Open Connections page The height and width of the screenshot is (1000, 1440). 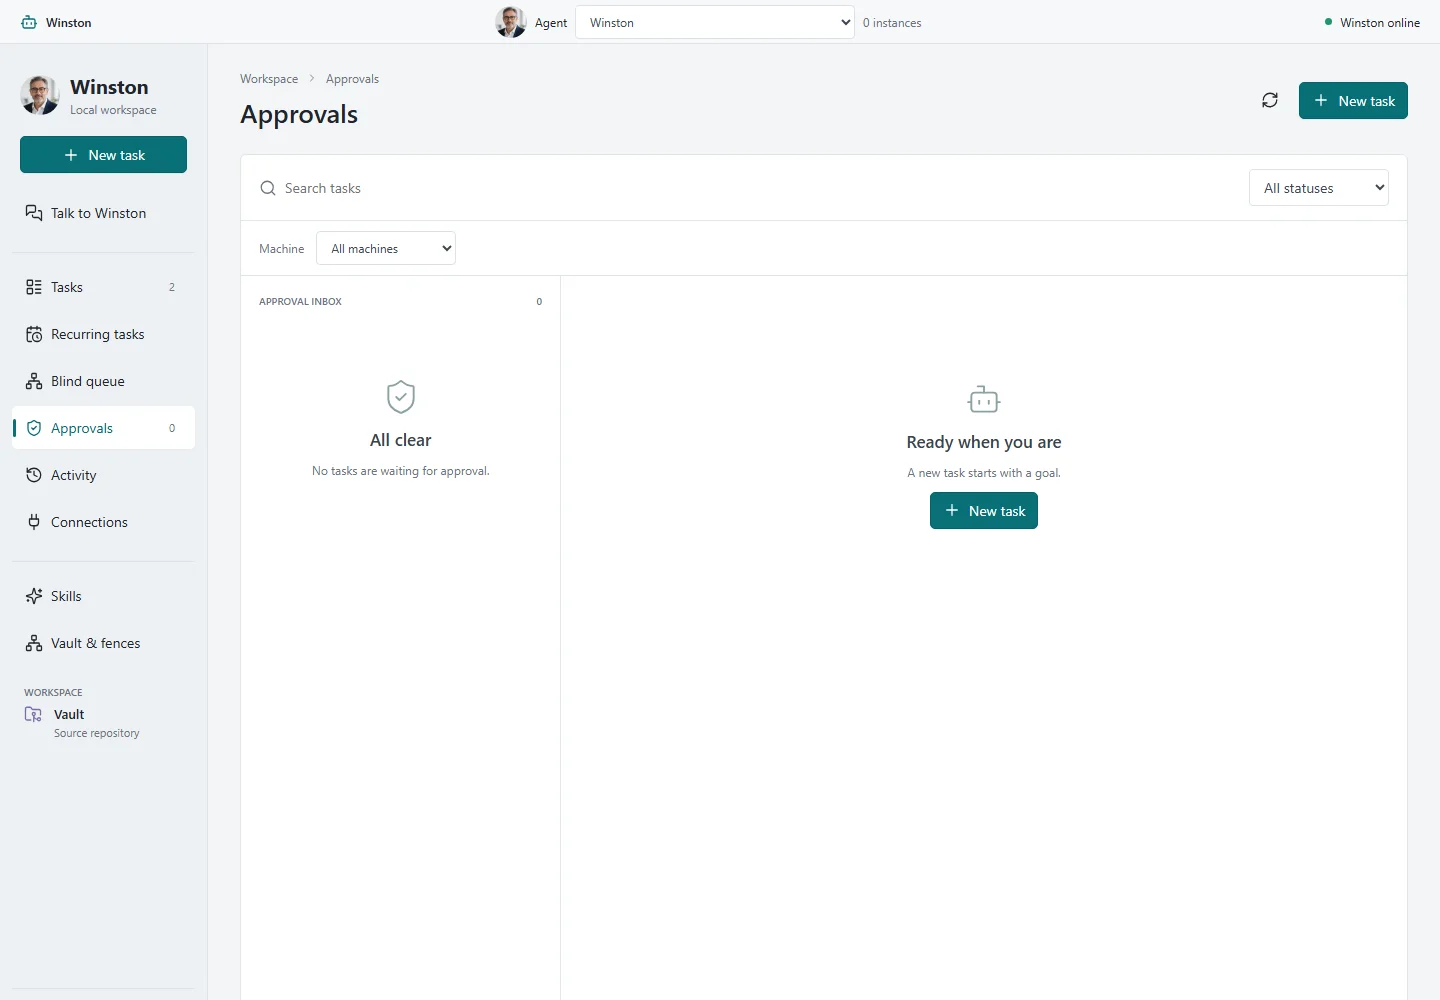103,522
